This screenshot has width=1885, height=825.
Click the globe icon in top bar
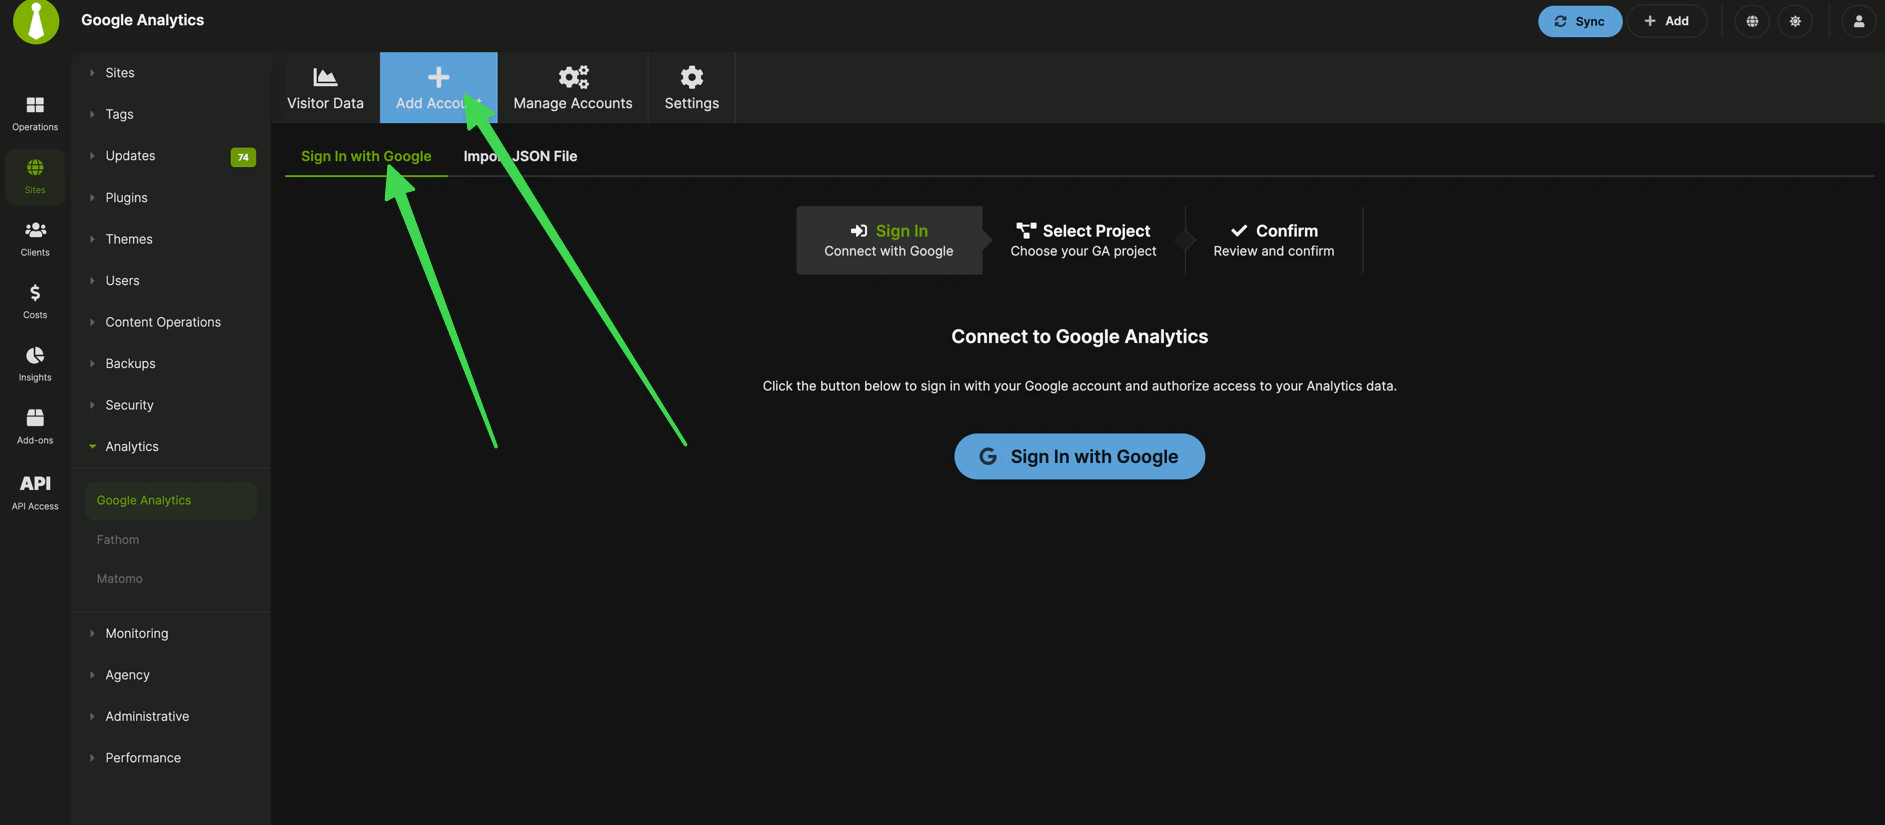(1752, 21)
